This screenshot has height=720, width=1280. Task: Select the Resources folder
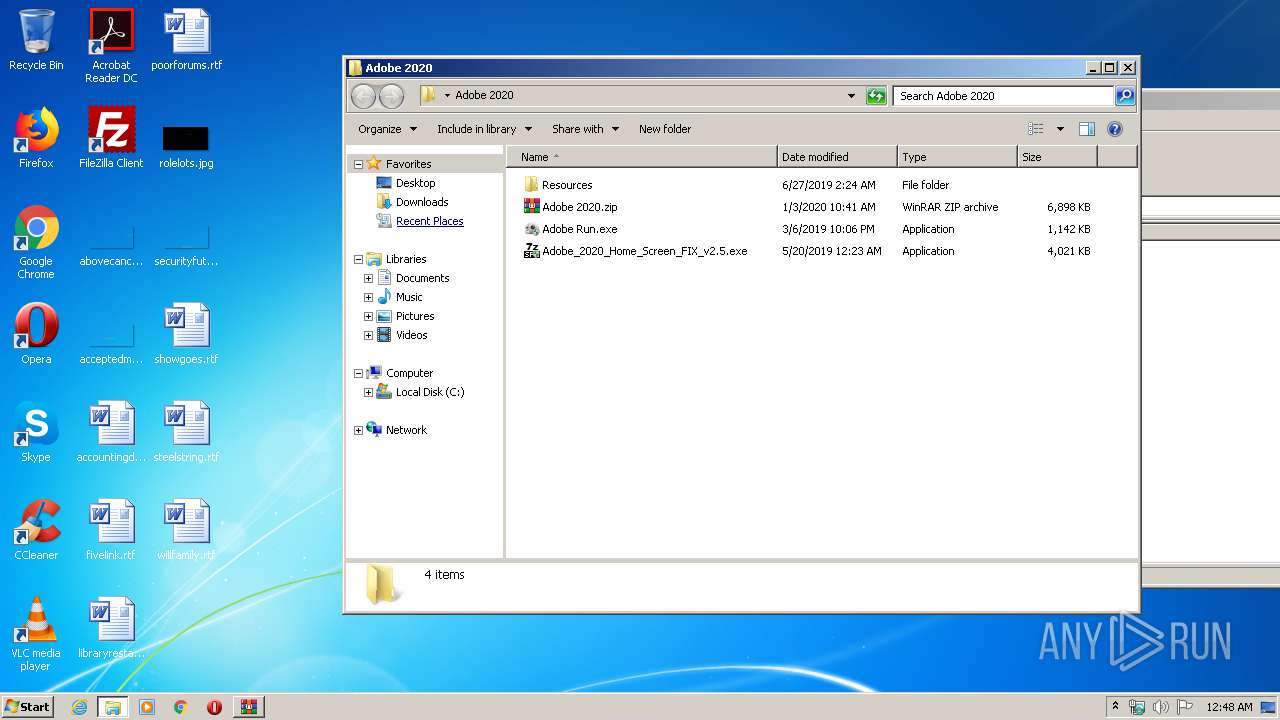click(x=567, y=185)
